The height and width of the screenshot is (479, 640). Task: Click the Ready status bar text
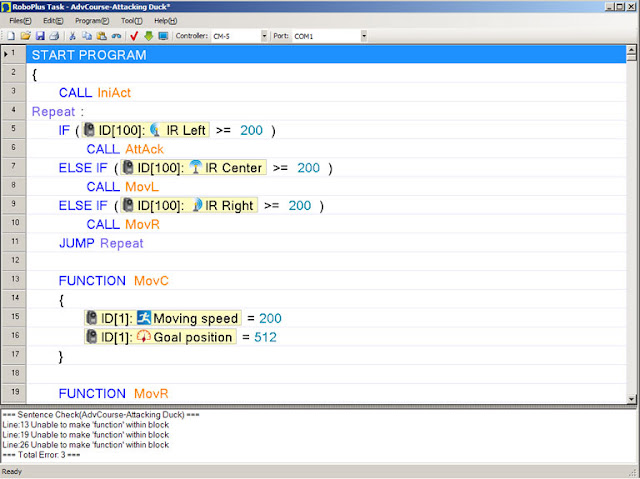tap(12, 472)
